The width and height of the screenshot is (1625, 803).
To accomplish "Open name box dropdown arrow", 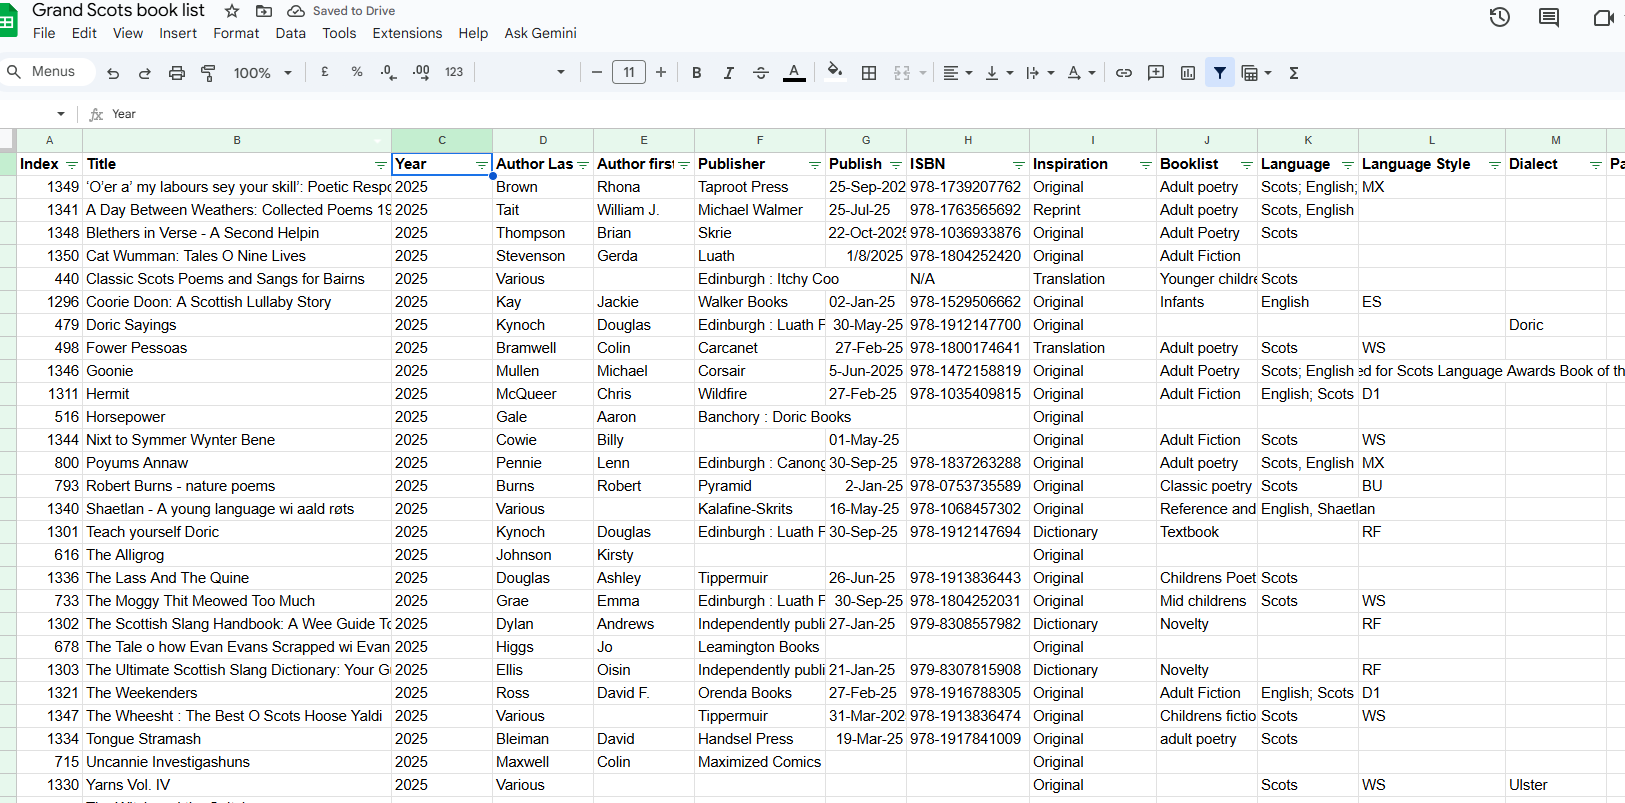I will 61,114.
